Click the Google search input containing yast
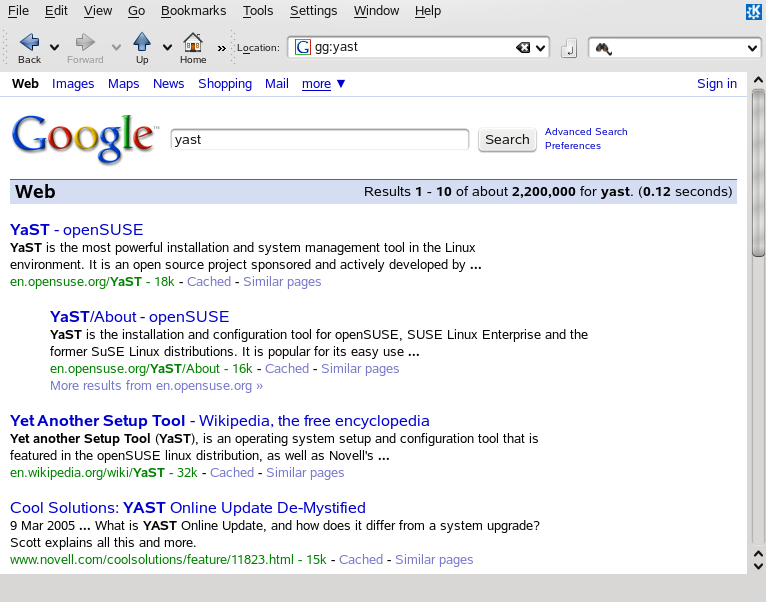The height and width of the screenshot is (602, 766). [x=320, y=140]
